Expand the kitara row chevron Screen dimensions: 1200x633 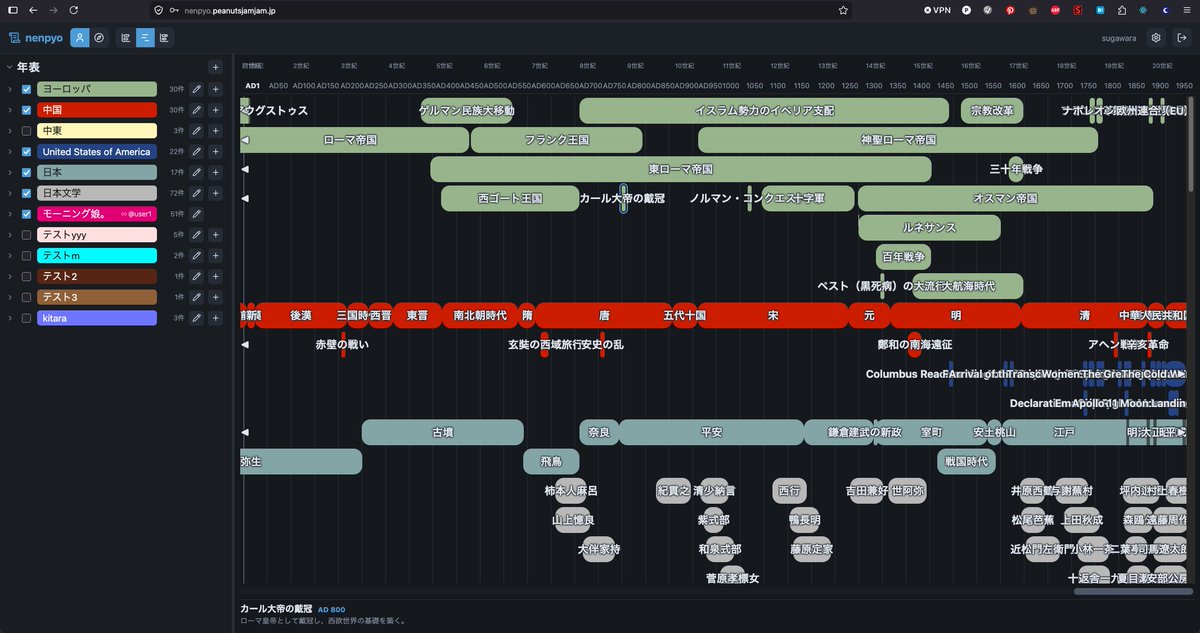[x=10, y=318]
